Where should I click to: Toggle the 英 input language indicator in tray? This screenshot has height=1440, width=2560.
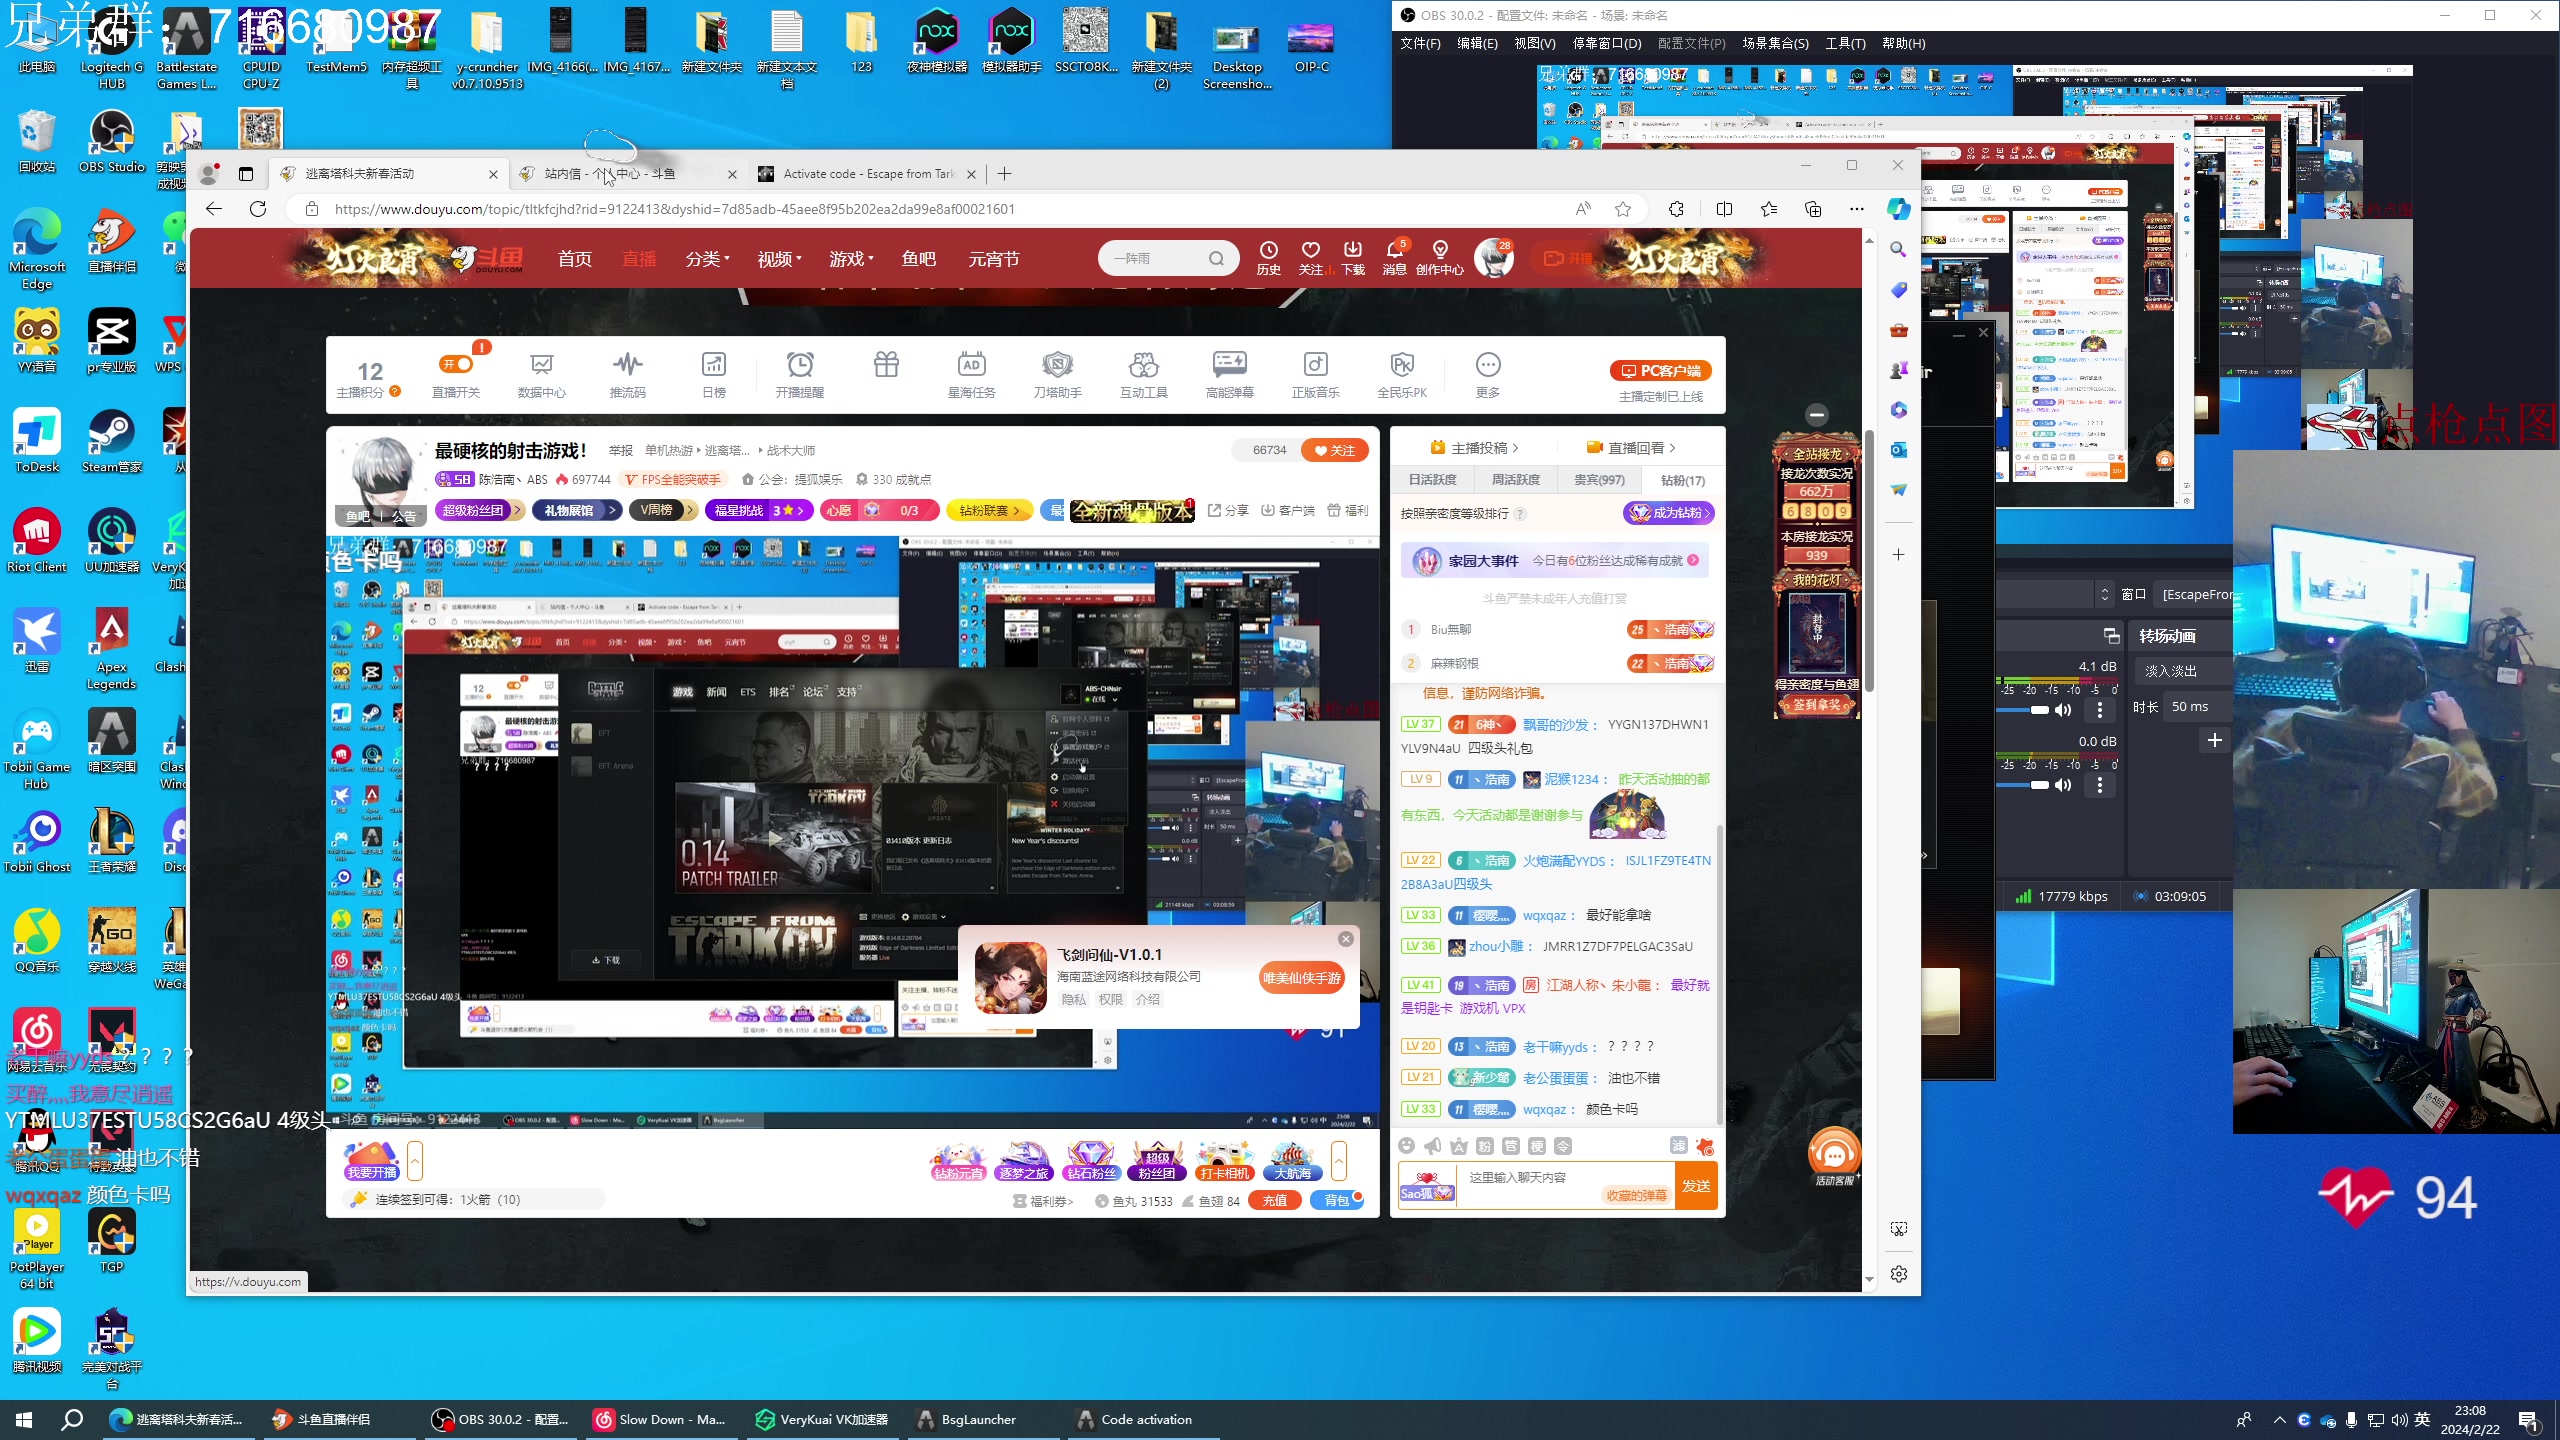[x=2422, y=1420]
